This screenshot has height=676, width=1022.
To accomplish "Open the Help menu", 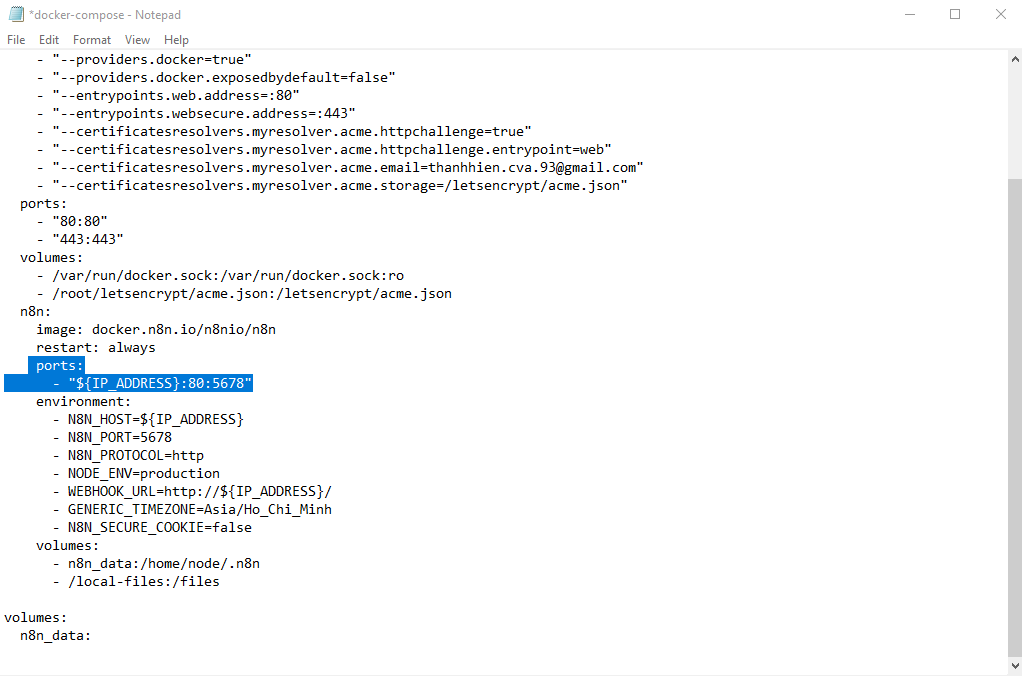I will click(176, 39).
